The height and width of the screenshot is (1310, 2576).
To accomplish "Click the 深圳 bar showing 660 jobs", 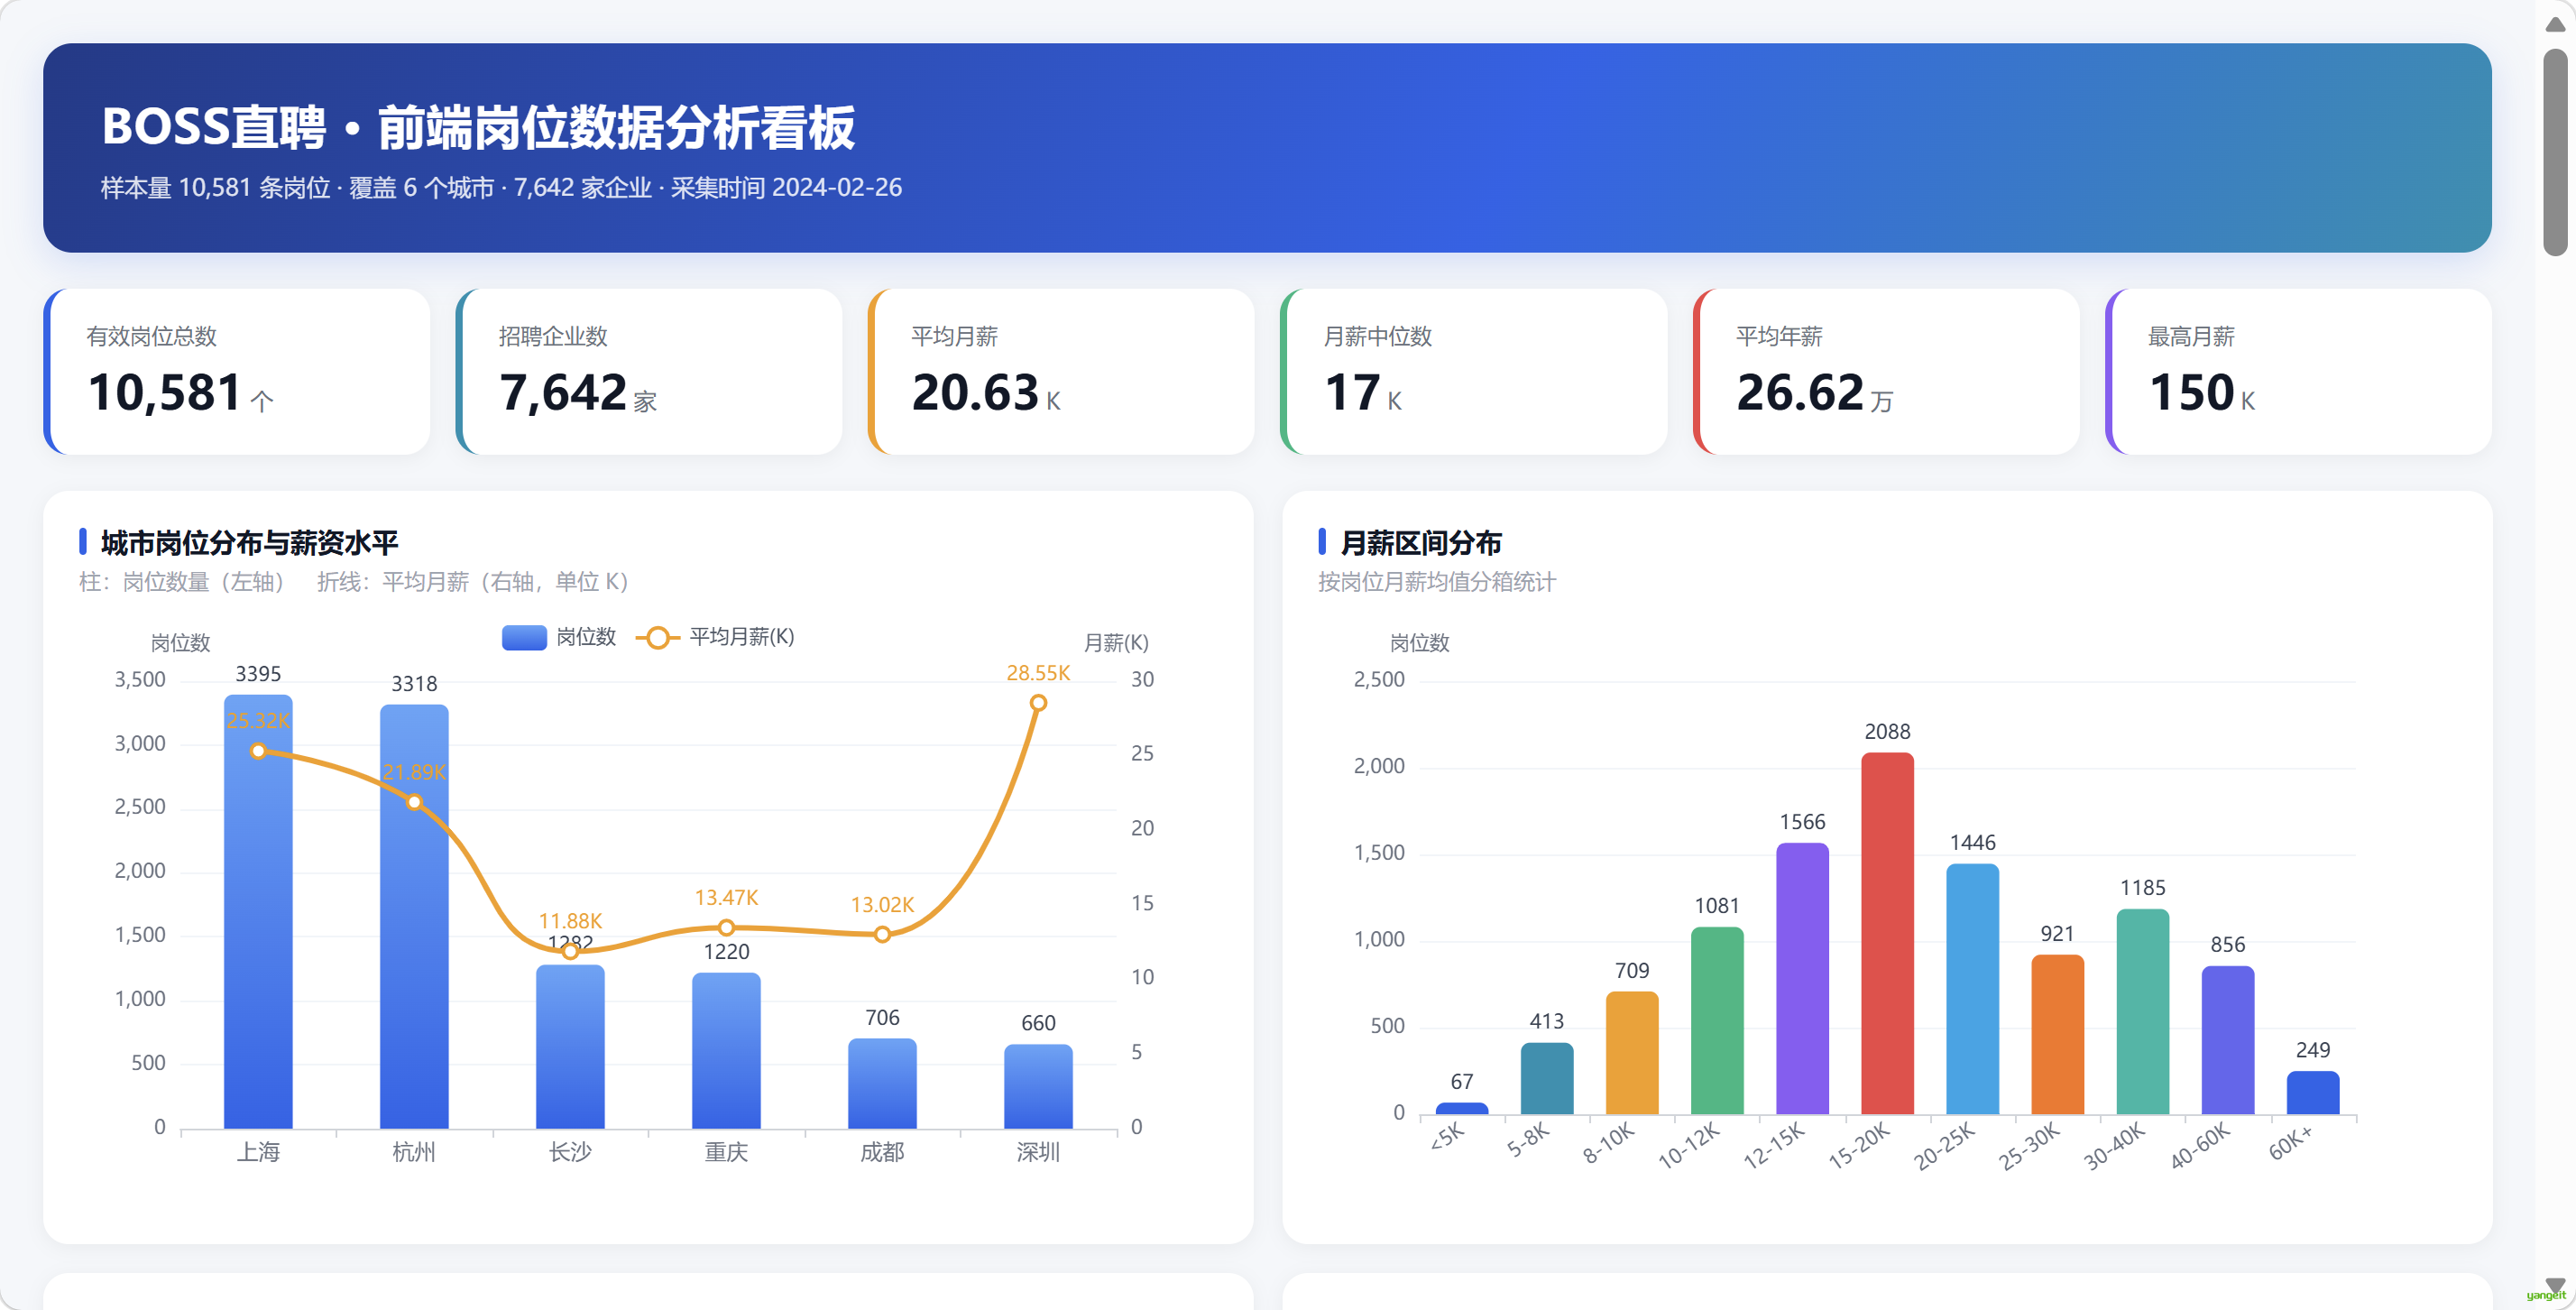I will tap(1038, 1087).
